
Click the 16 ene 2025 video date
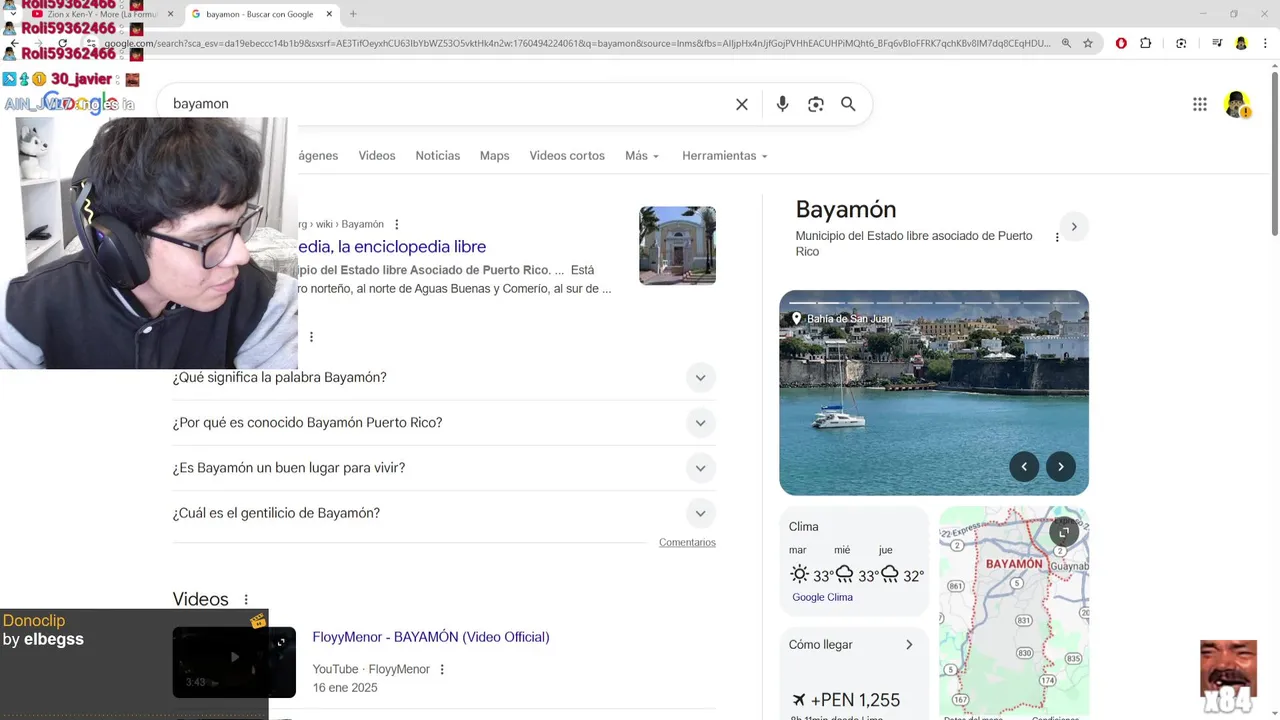click(x=346, y=688)
